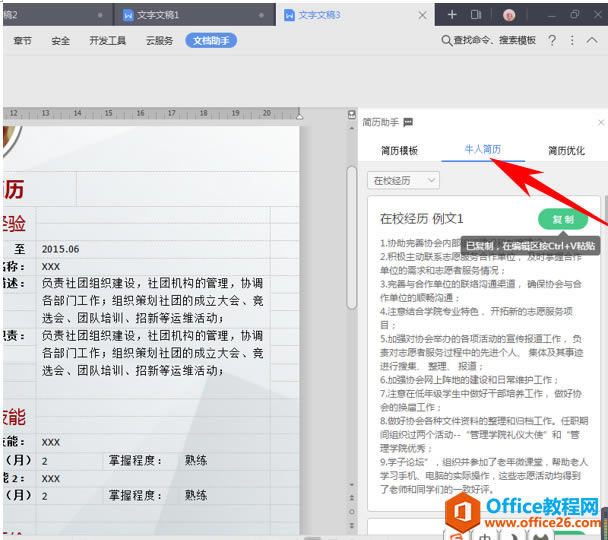This screenshot has width=608, height=540.
Task: Click sample line 6.加强协会网上阵地的建设
Action: pos(469,380)
